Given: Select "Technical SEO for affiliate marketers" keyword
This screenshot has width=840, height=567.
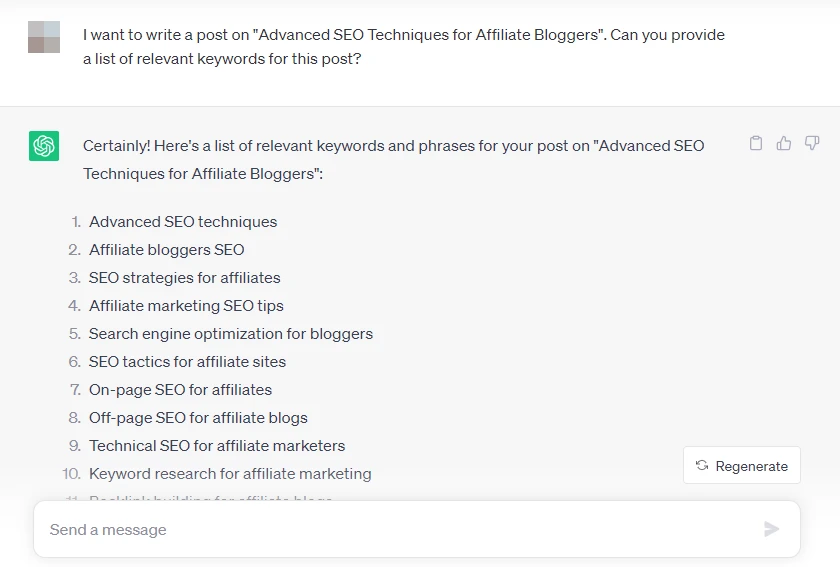Looking at the screenshot, I should (217, 446).
